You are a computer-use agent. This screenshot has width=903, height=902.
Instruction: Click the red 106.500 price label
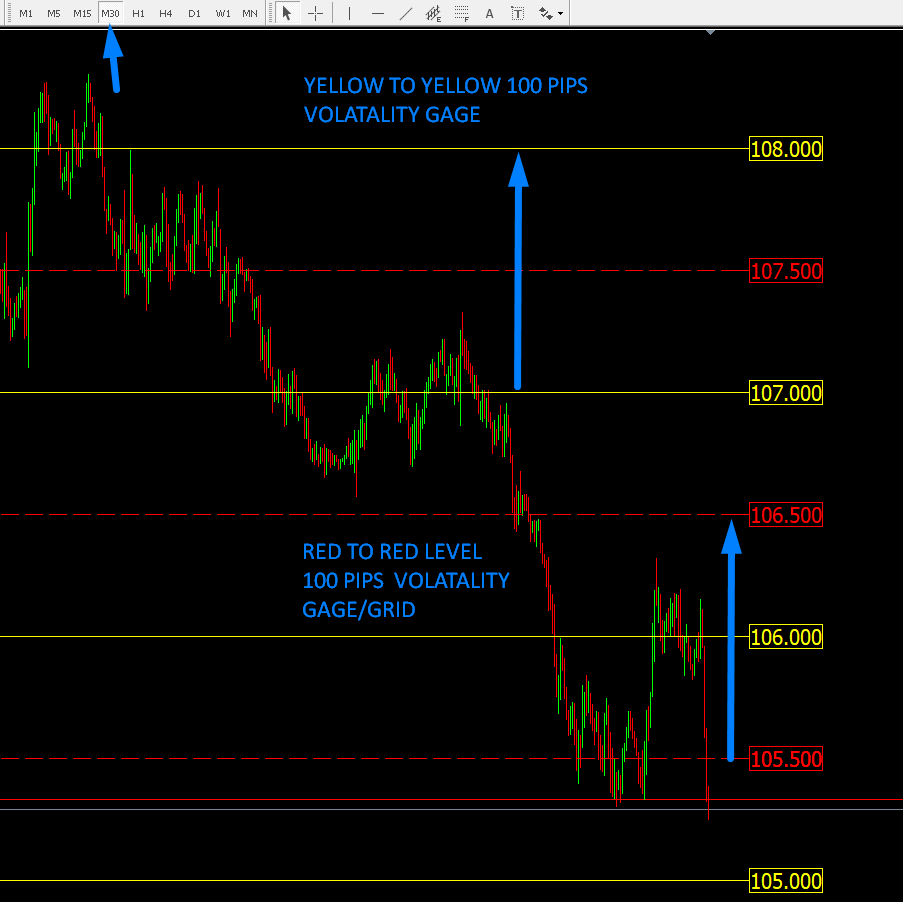(786, 516)
